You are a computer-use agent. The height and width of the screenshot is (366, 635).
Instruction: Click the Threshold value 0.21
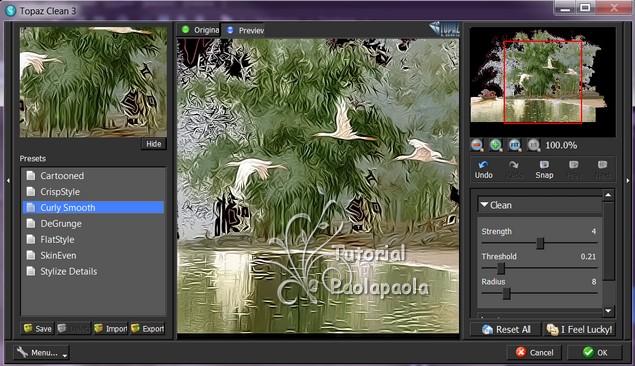pos(588,256)
